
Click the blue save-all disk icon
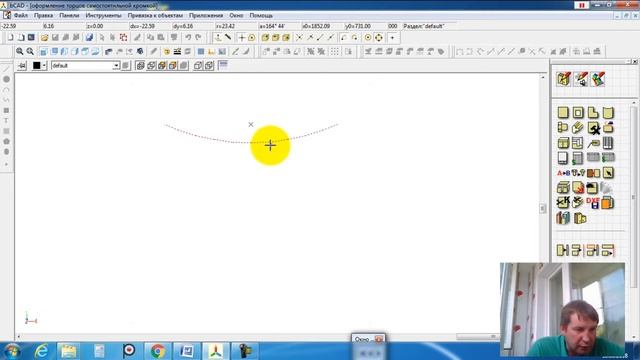pyautogui.click(x=89, y=38)
